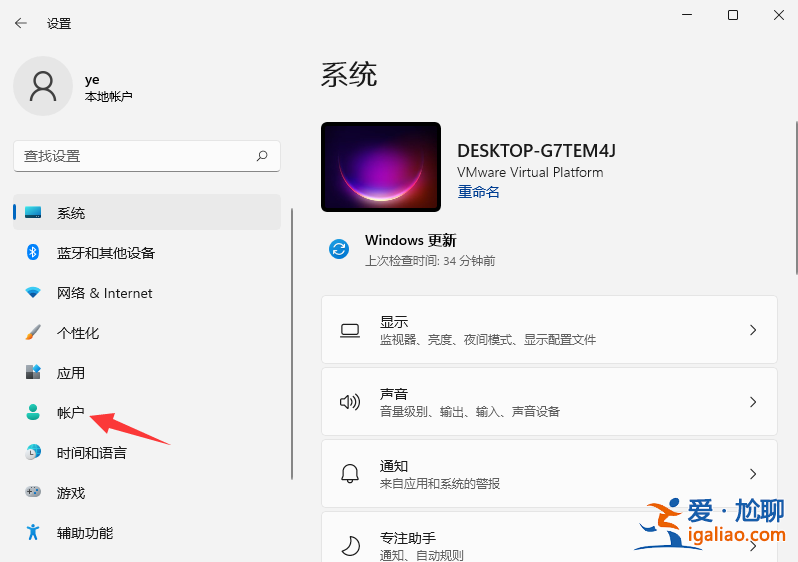Click the desktop wallpaper thumbnail

click(381, 167)
